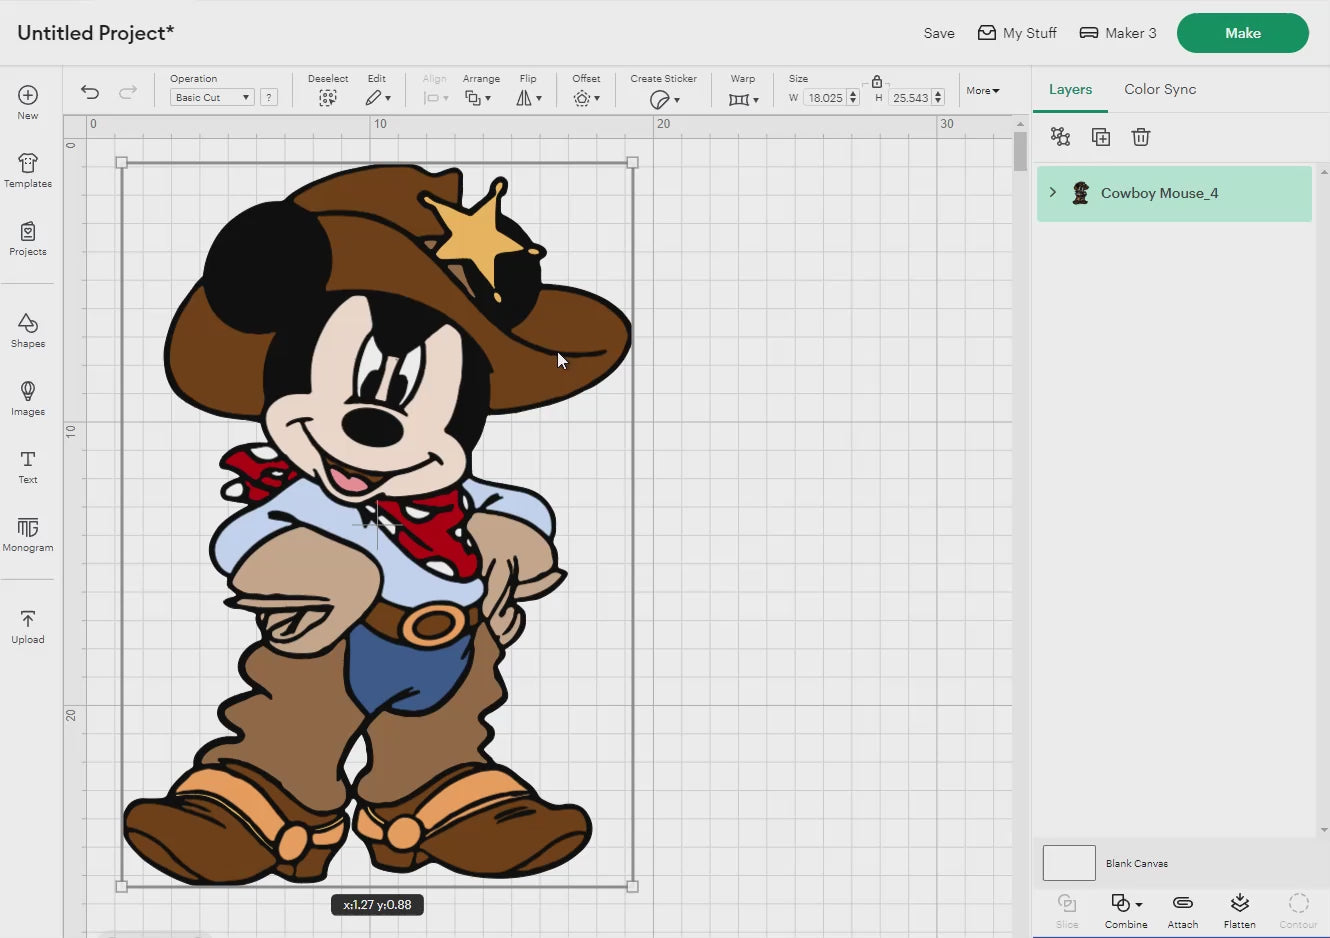This screenshot has width=1330, height=938.
Task: Open the Images library
Action: (28, 398)
